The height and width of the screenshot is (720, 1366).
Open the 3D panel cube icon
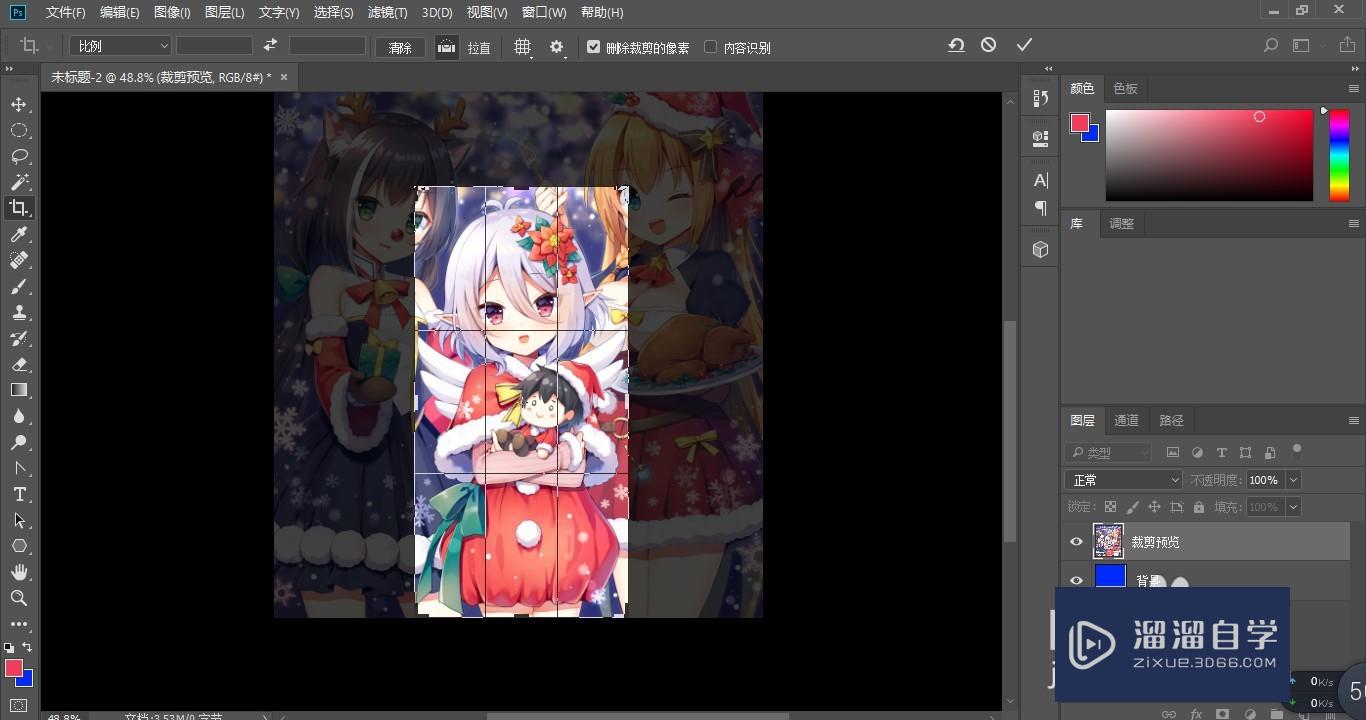pos(1041,250)
